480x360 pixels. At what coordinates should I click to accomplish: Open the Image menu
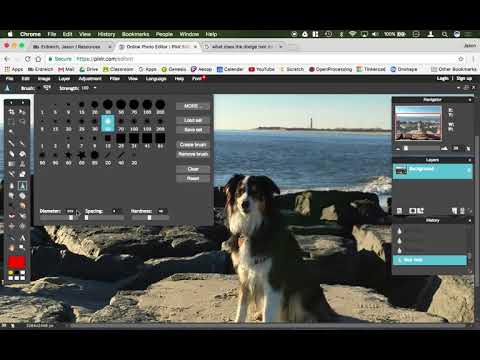point(44,79)
